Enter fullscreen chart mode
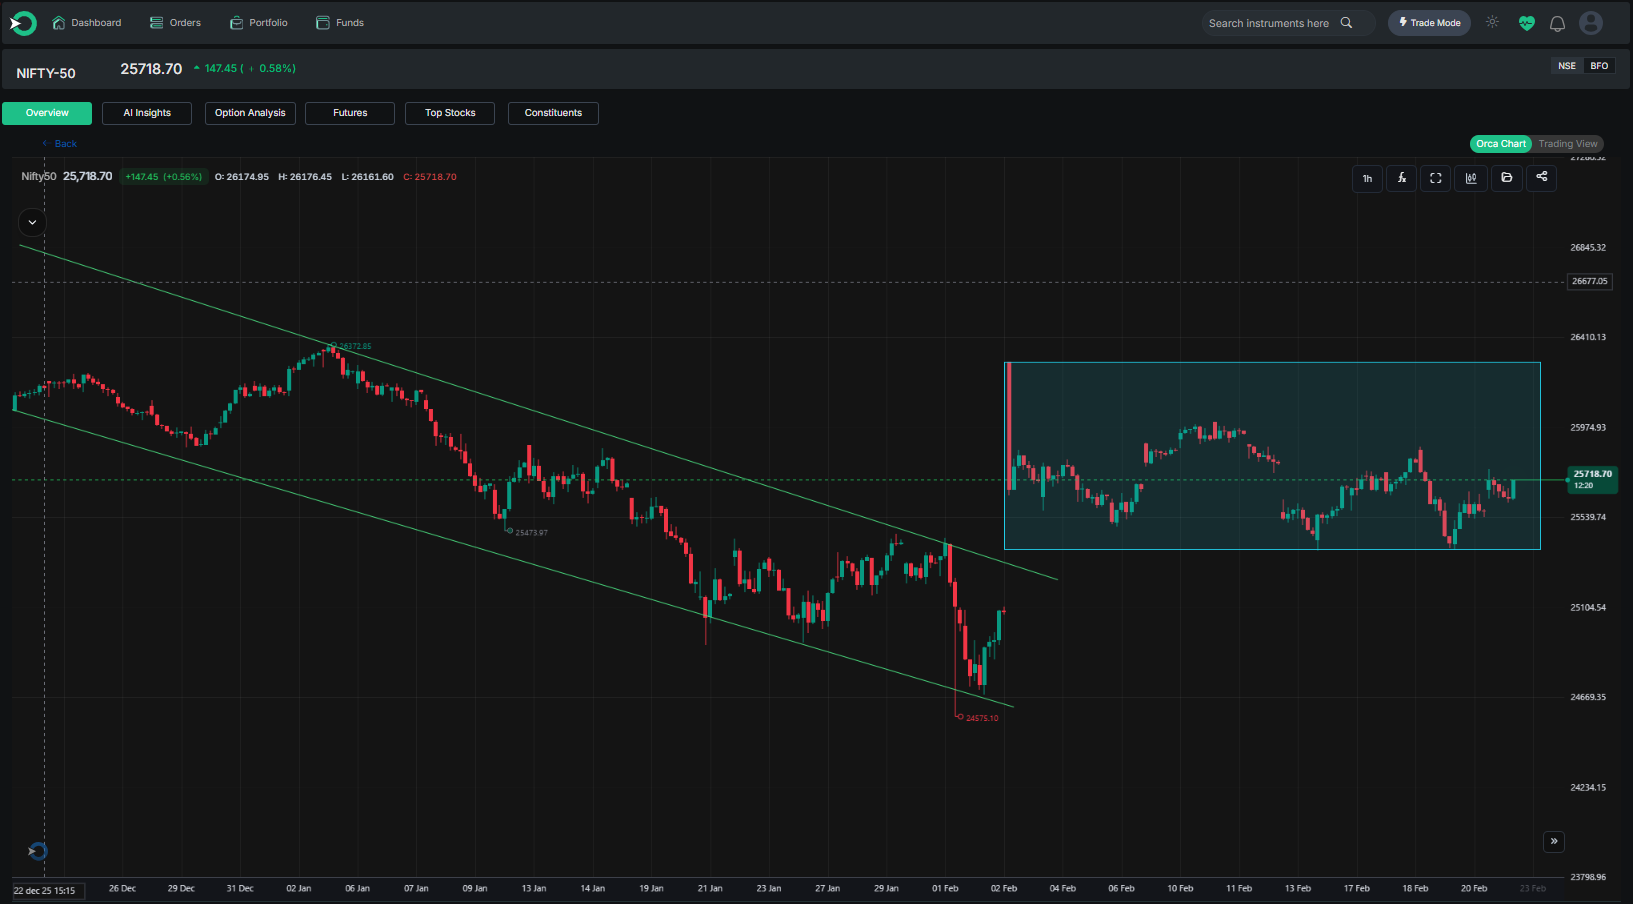This screenshot has width=1633, height=904. (x=1435, y=178)
